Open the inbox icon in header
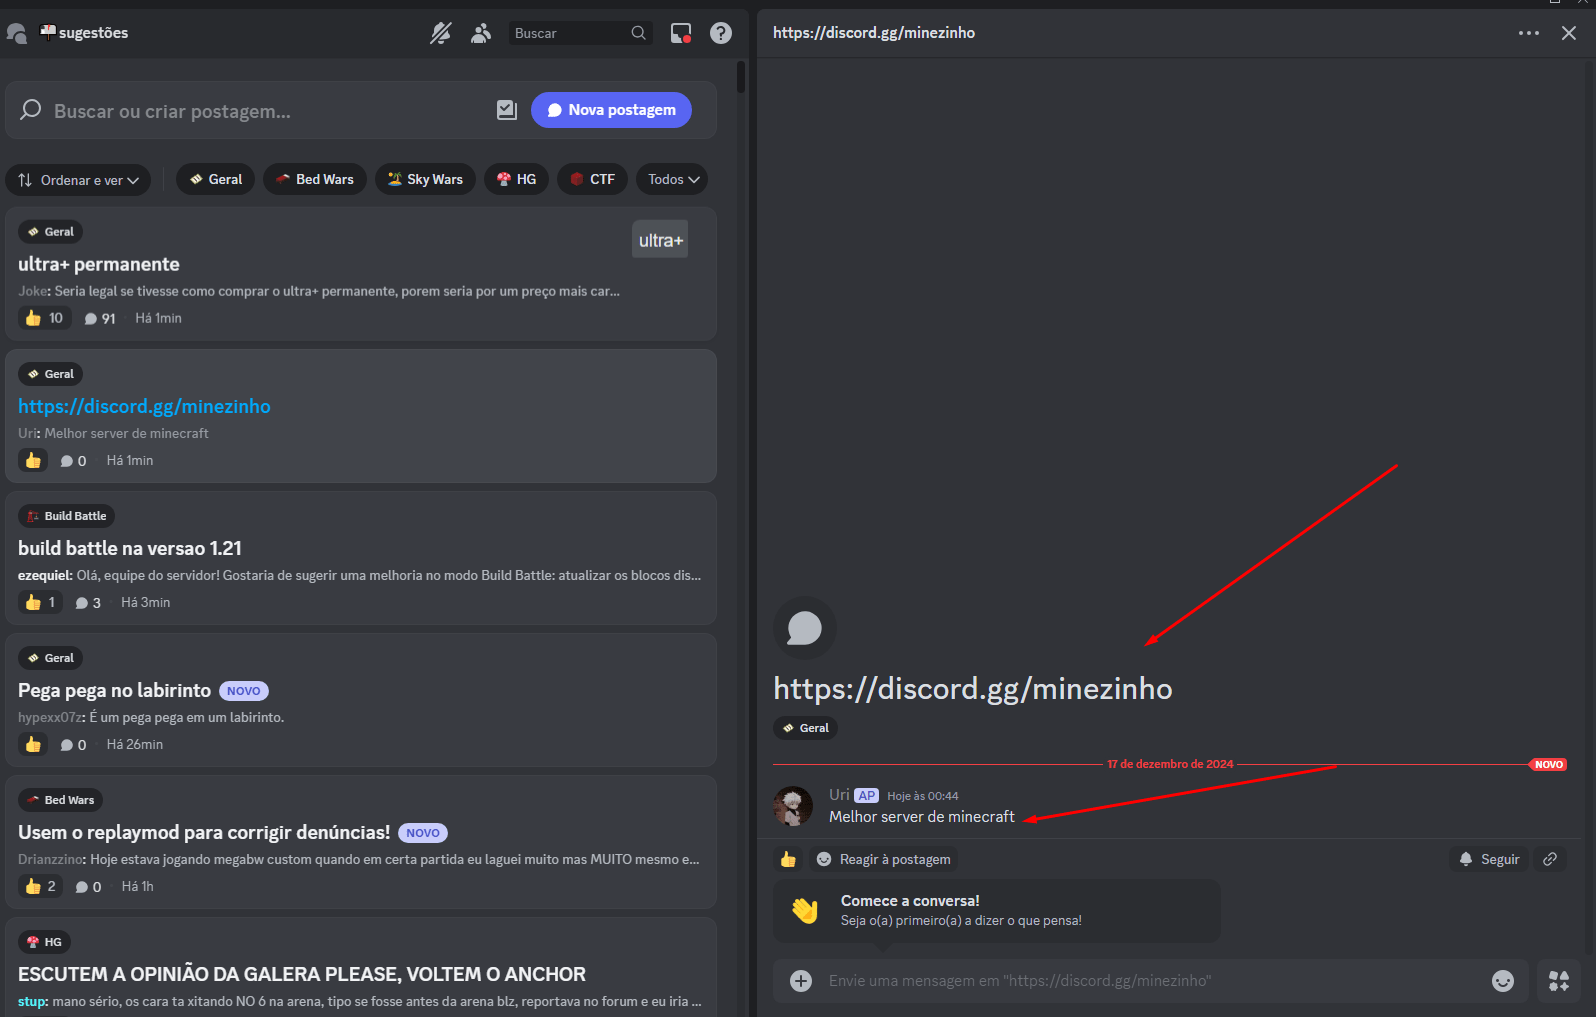Image resolution: width=1596 pixels, height=1017 pixels. click(x=681, y=33)
